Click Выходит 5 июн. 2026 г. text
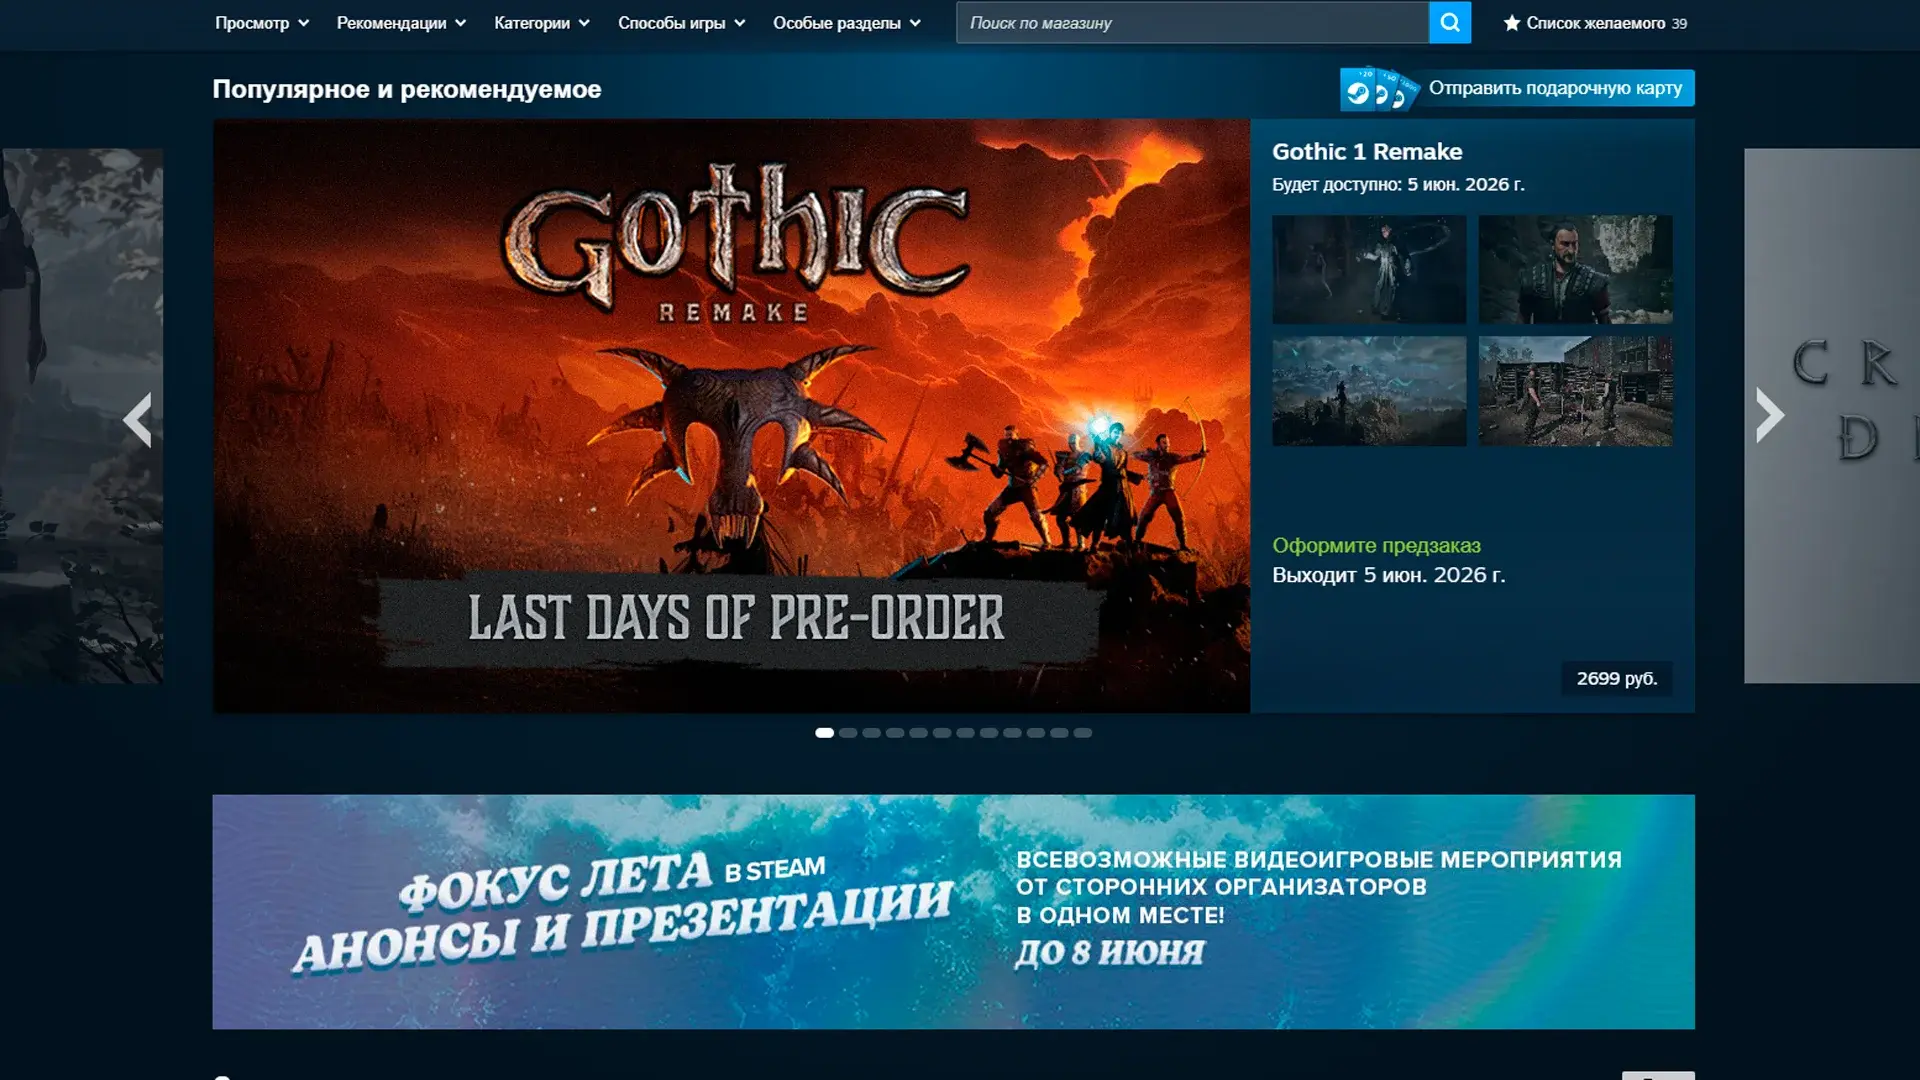 tap(1388, 575)
